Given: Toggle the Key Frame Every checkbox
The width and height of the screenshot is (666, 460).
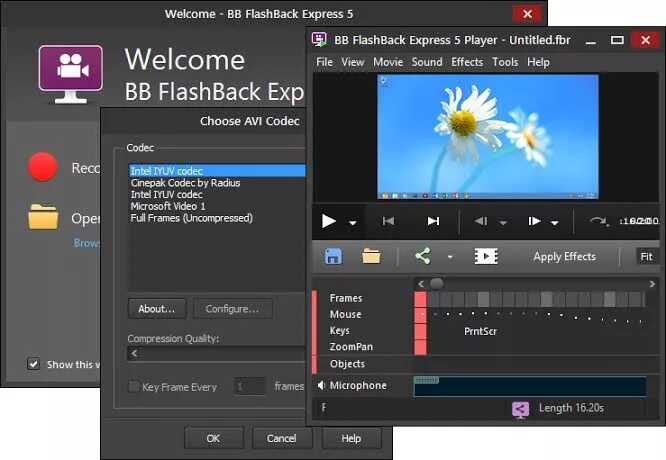Looking at the screenshot, I should 134,387.
